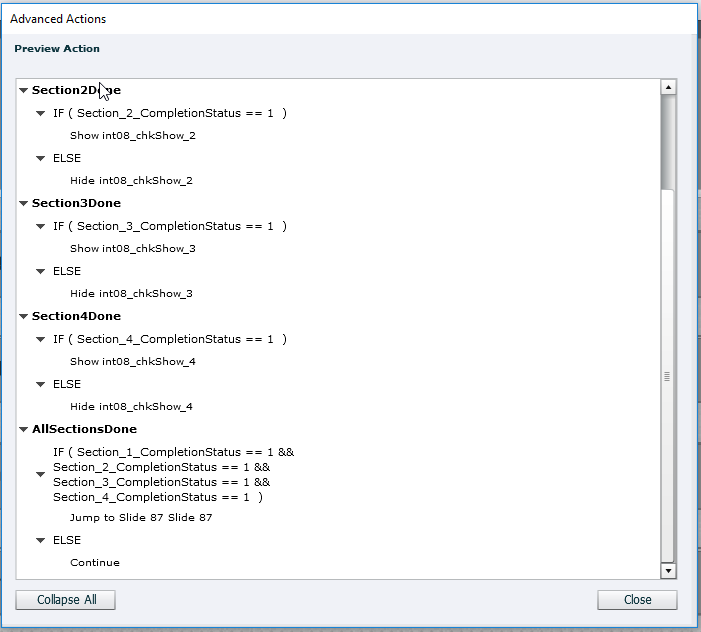Collapse IF Section_4_CompletionStatus condition
Image resolution: width=701 pixels, height=632 pixels.
(x=41, y=340)
